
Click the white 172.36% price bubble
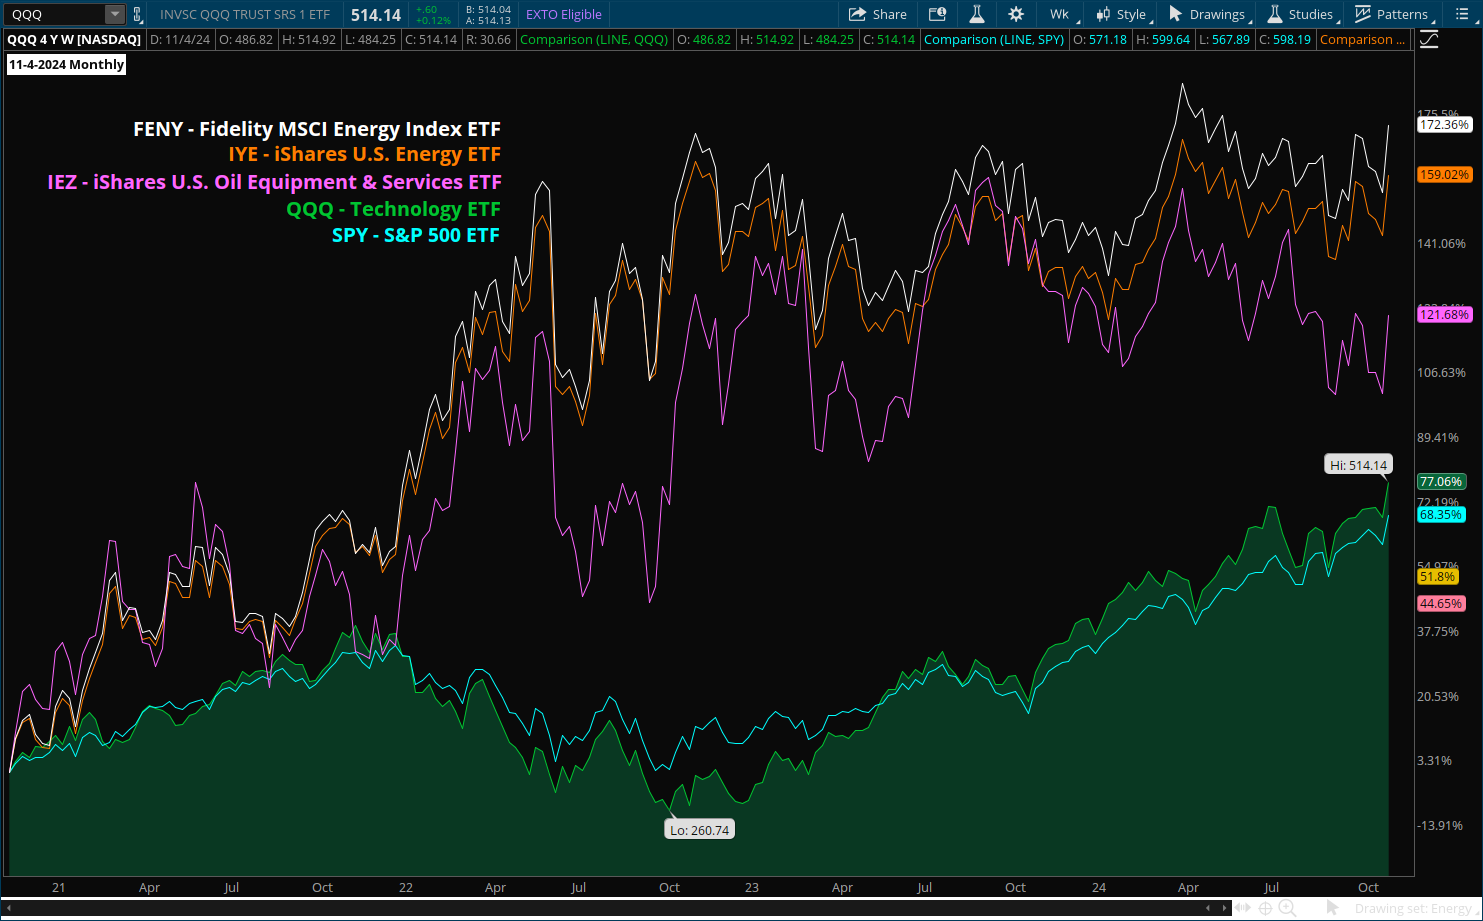1445,125
